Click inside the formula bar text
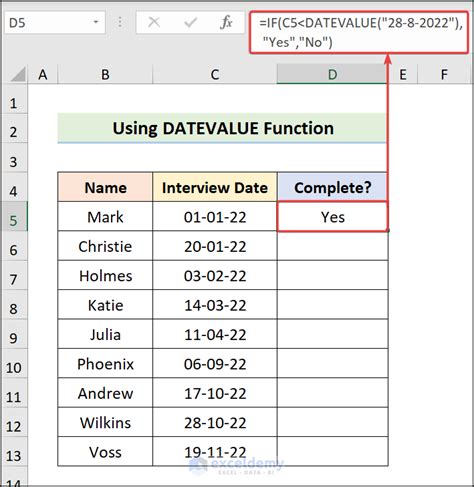This screenshot has height=487, width=474. point(359,32)
